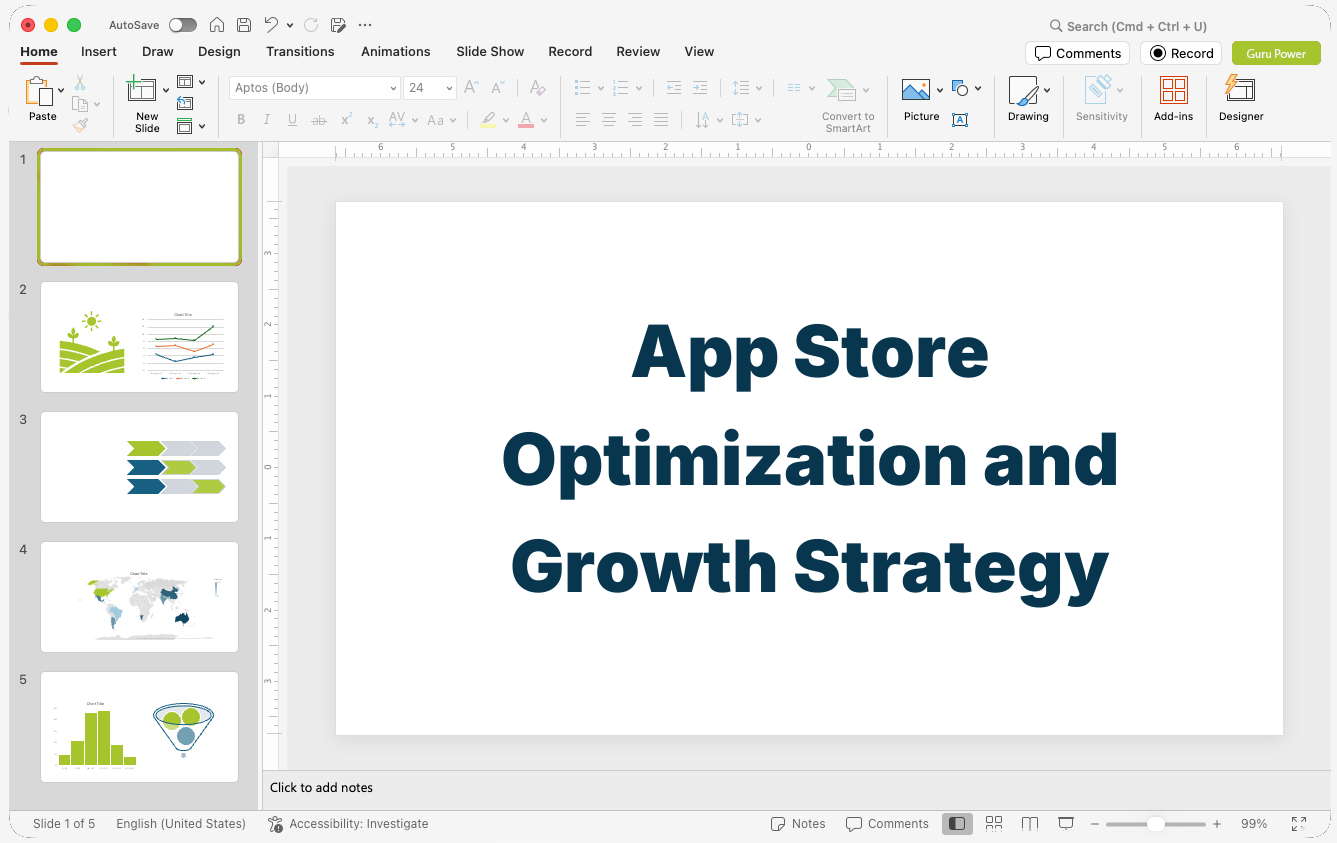Click the Increase Indent icon
This screenshot has height=843, width=1337.
coord(700,88)
